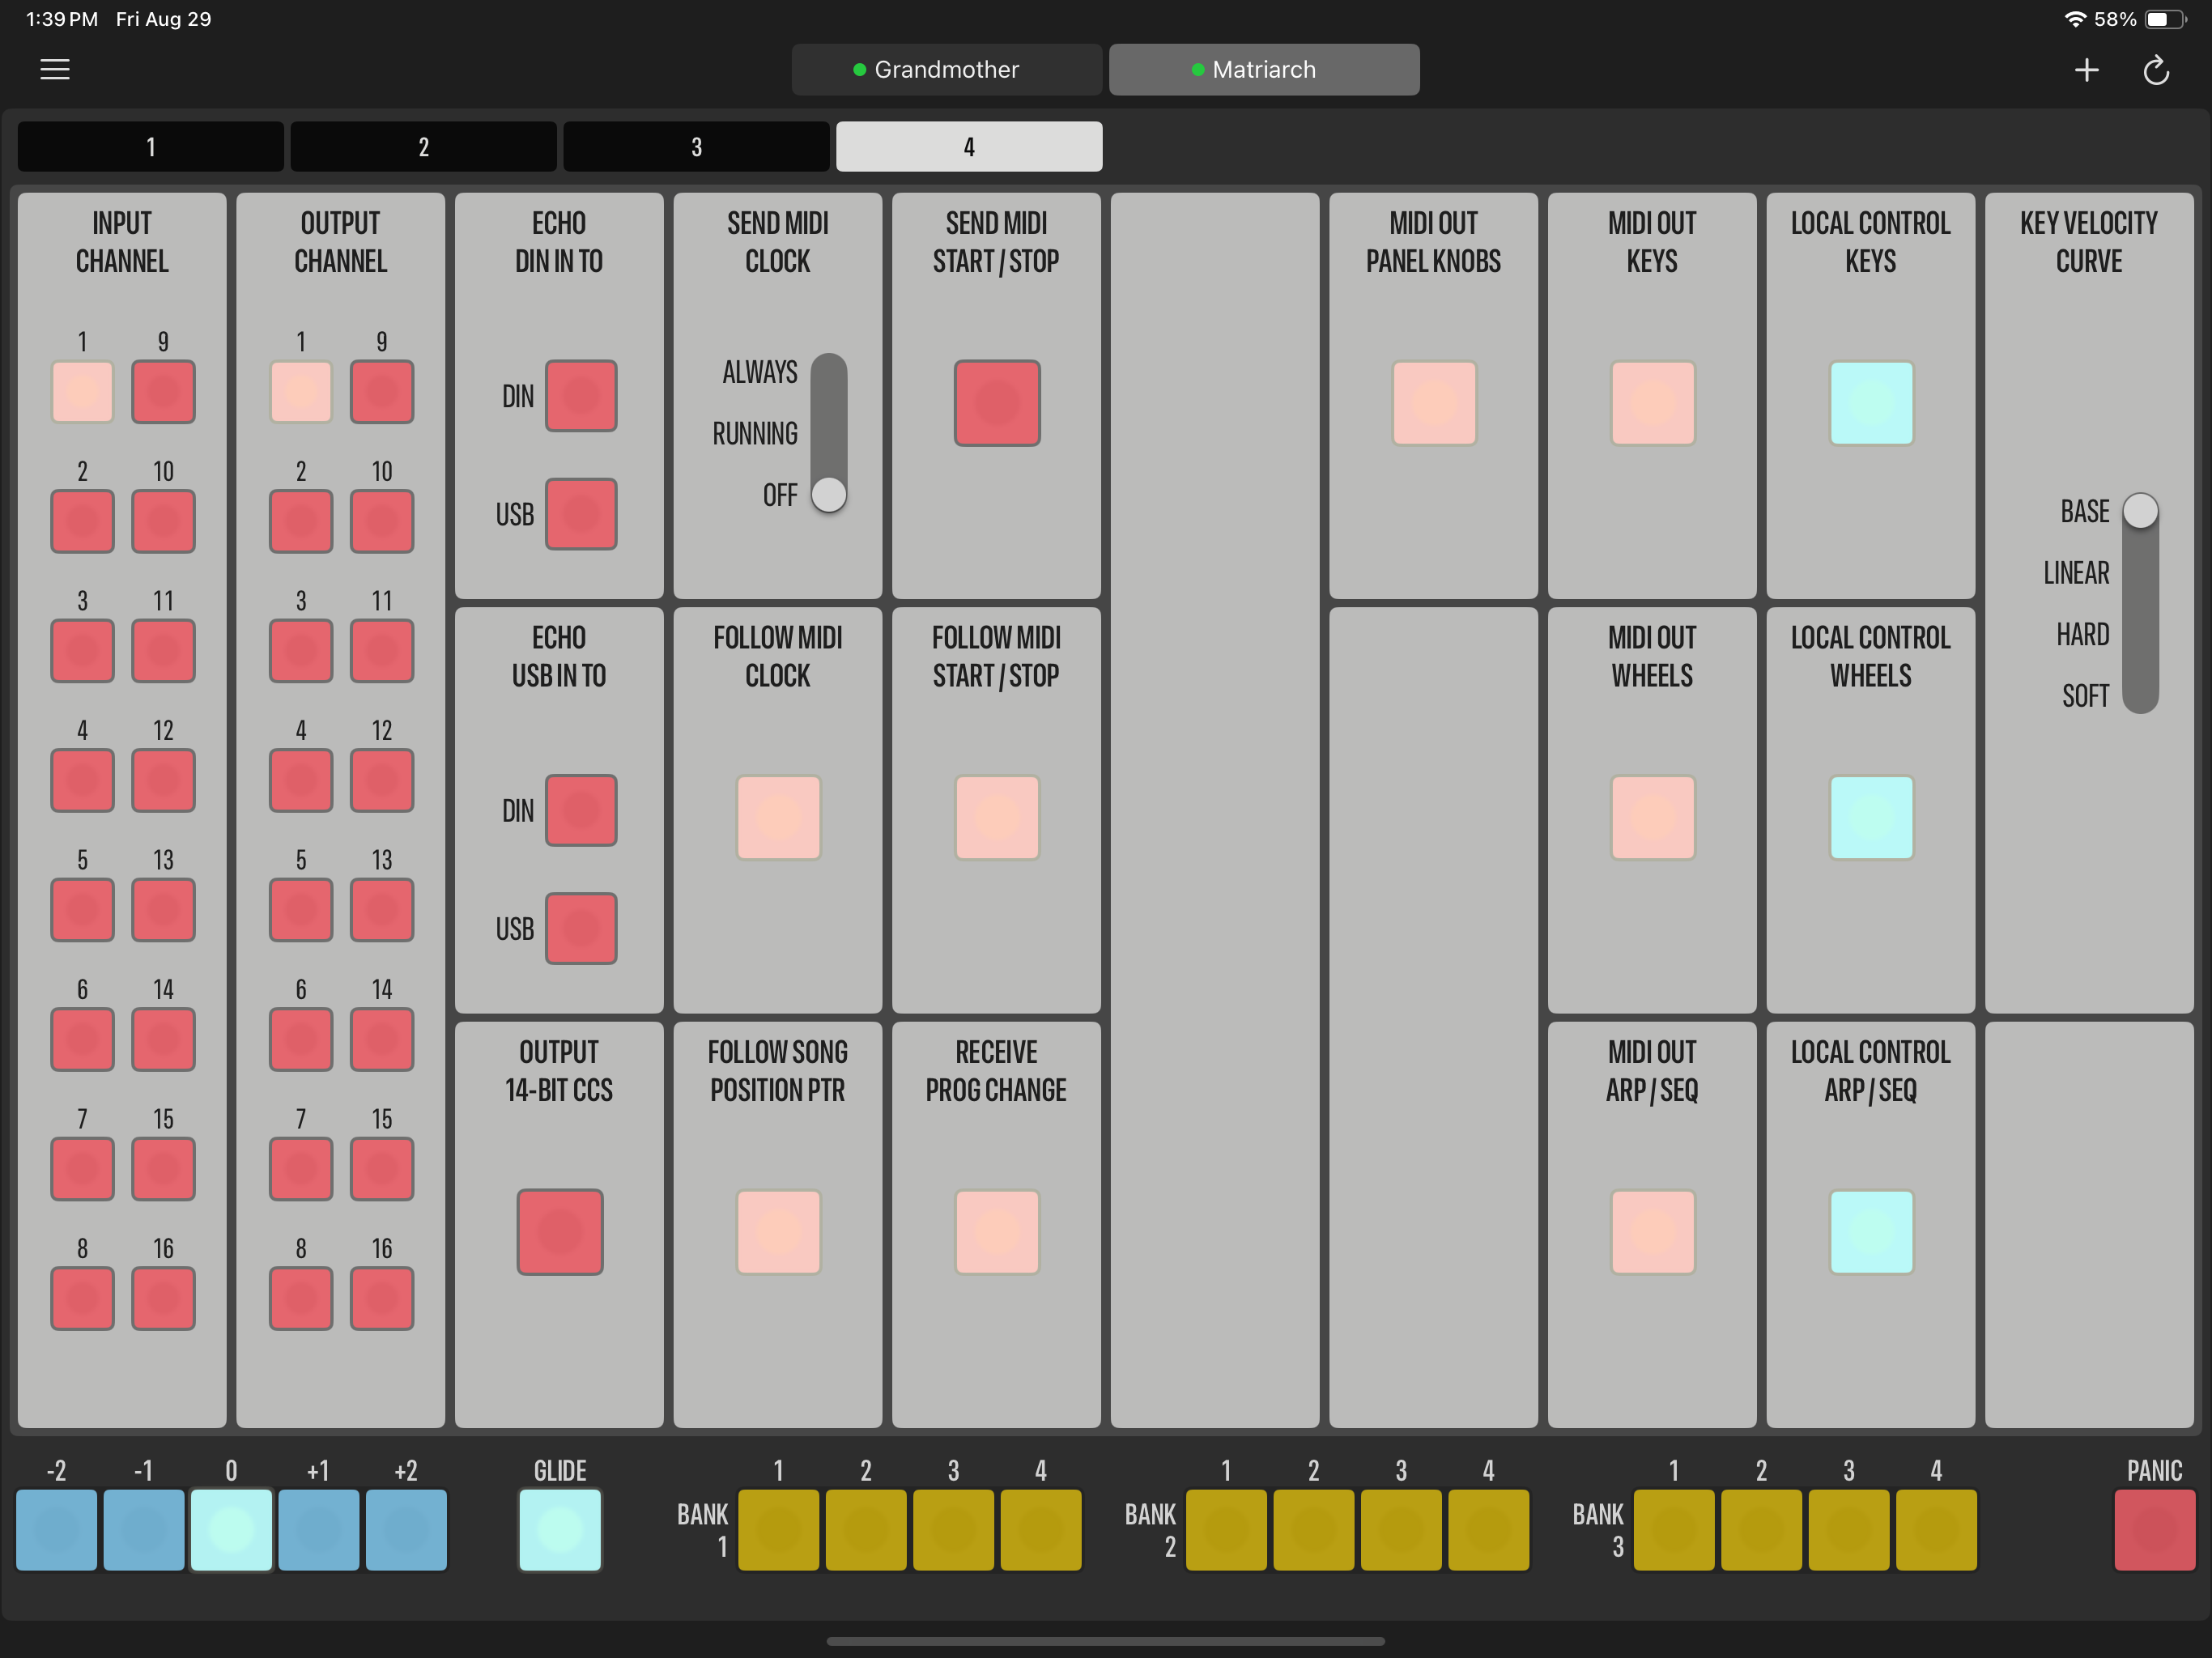Switch to the Grandmother device tab
2212x1658 pixels.
946,69
